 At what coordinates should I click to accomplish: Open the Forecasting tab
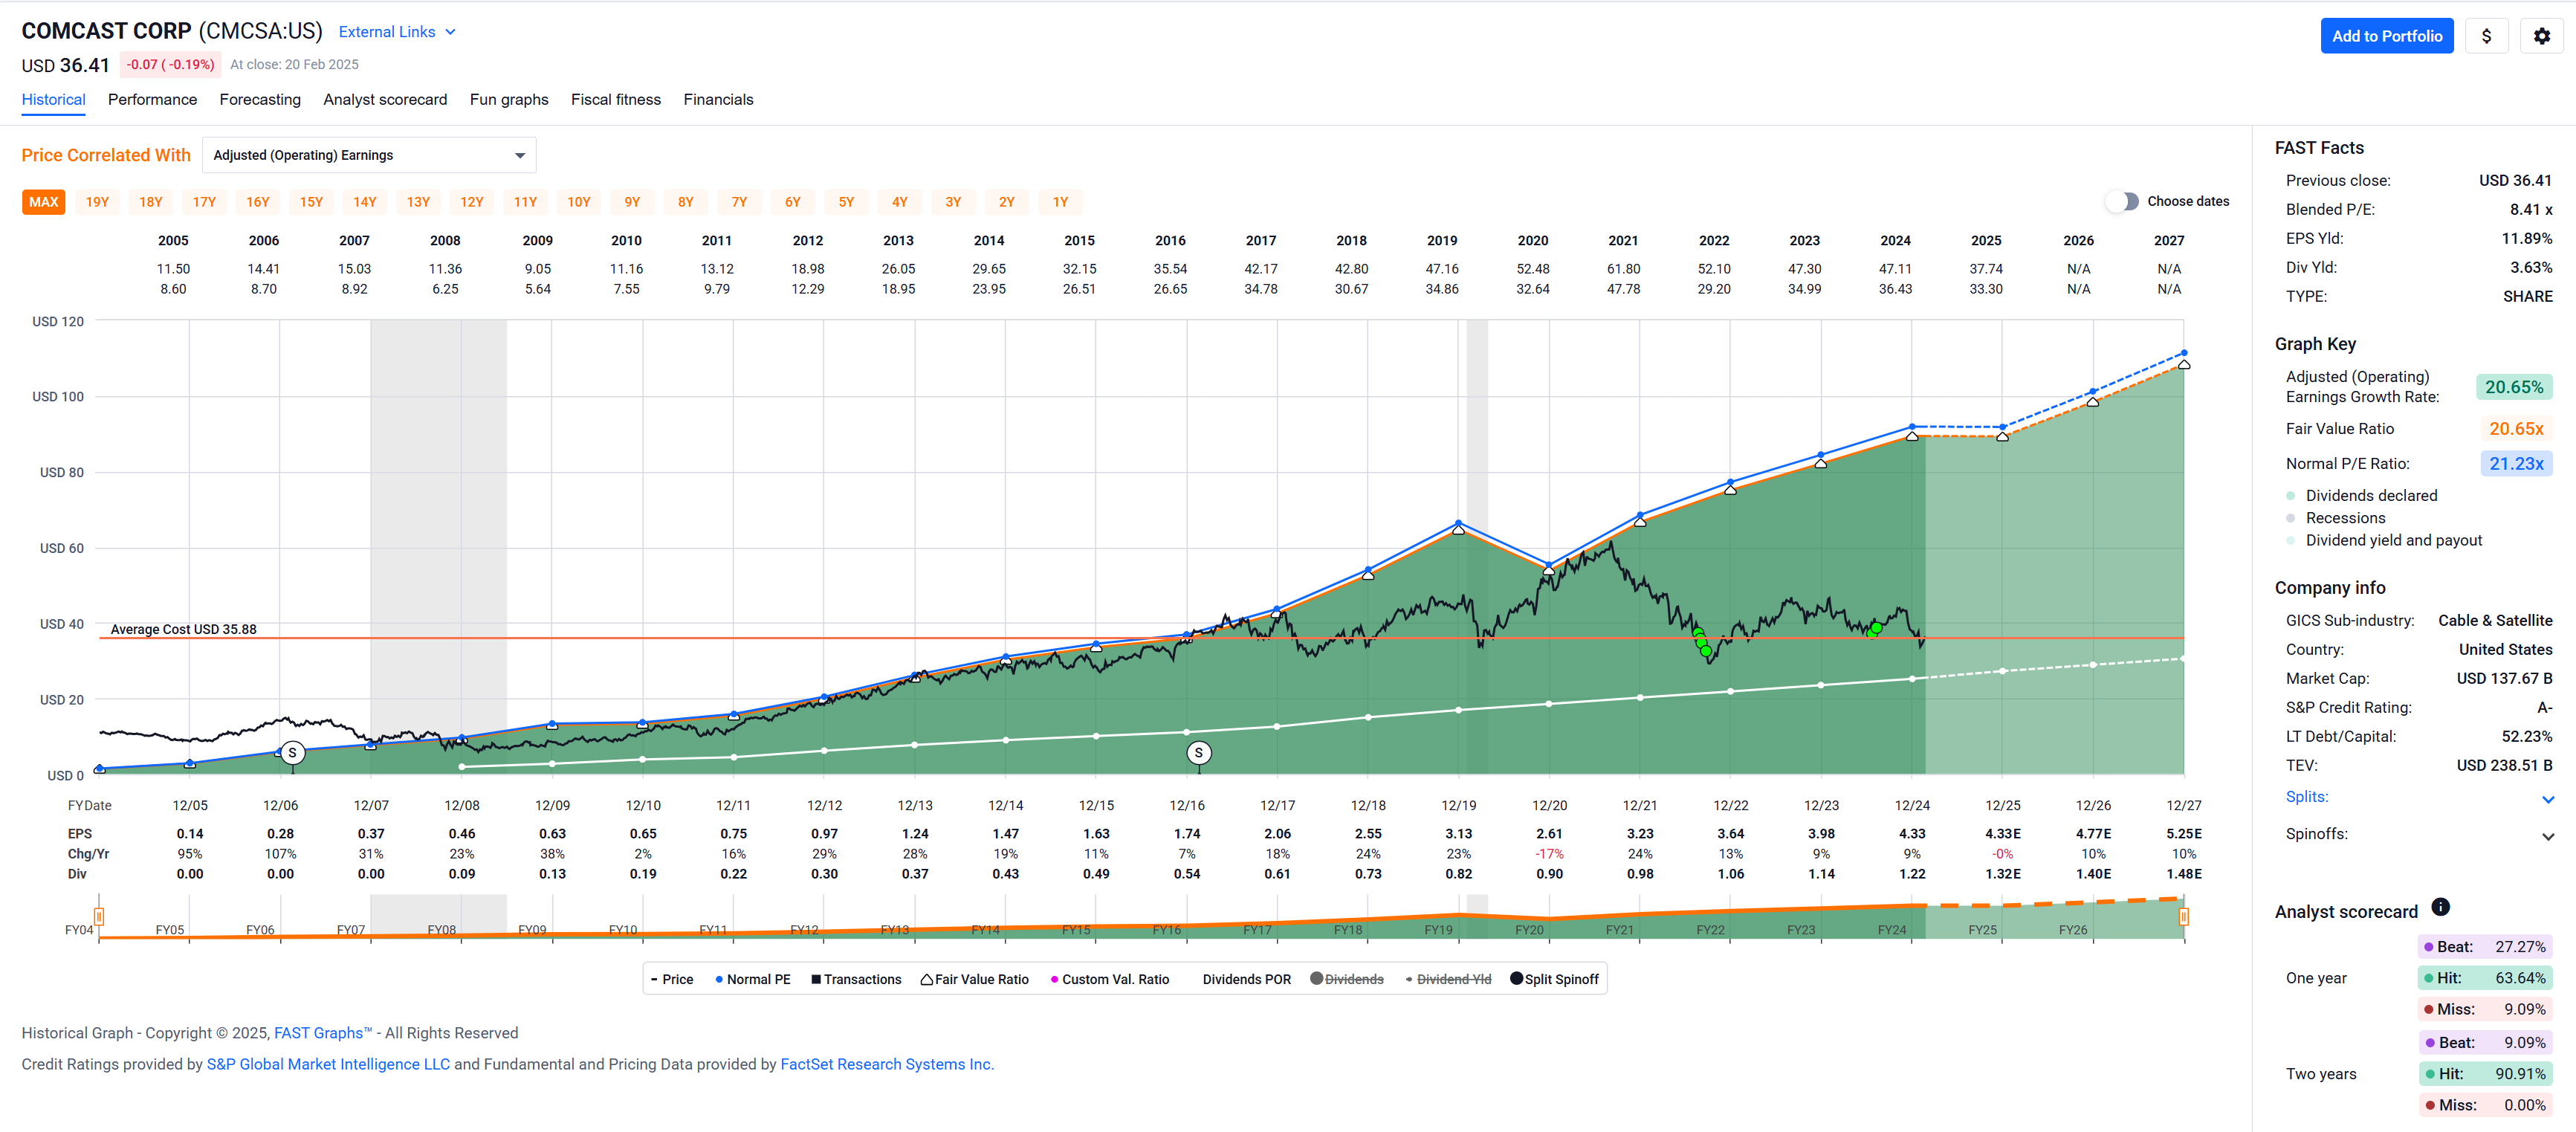point(260,100)
